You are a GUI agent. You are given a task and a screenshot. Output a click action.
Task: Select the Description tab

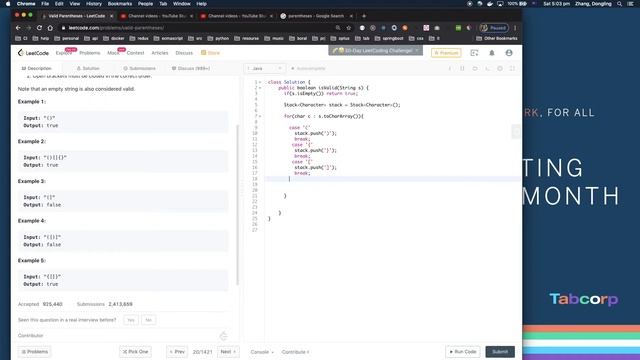36,68
